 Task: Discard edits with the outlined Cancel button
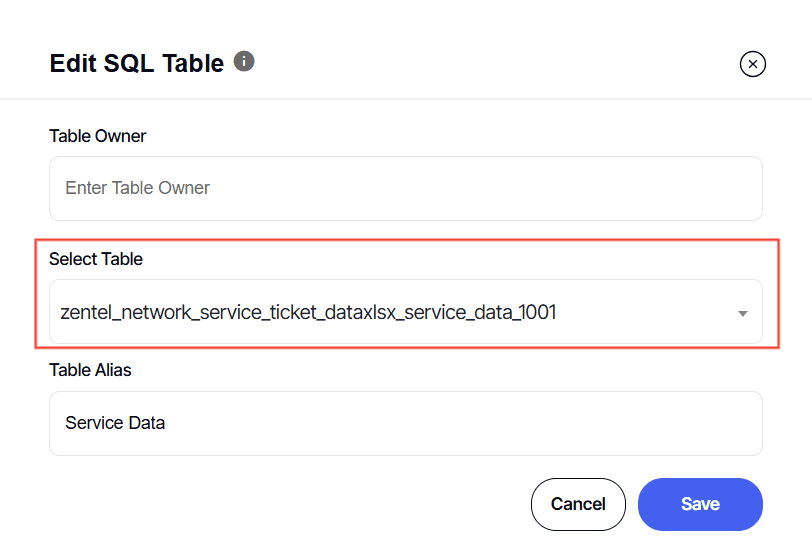pos(578,504)
